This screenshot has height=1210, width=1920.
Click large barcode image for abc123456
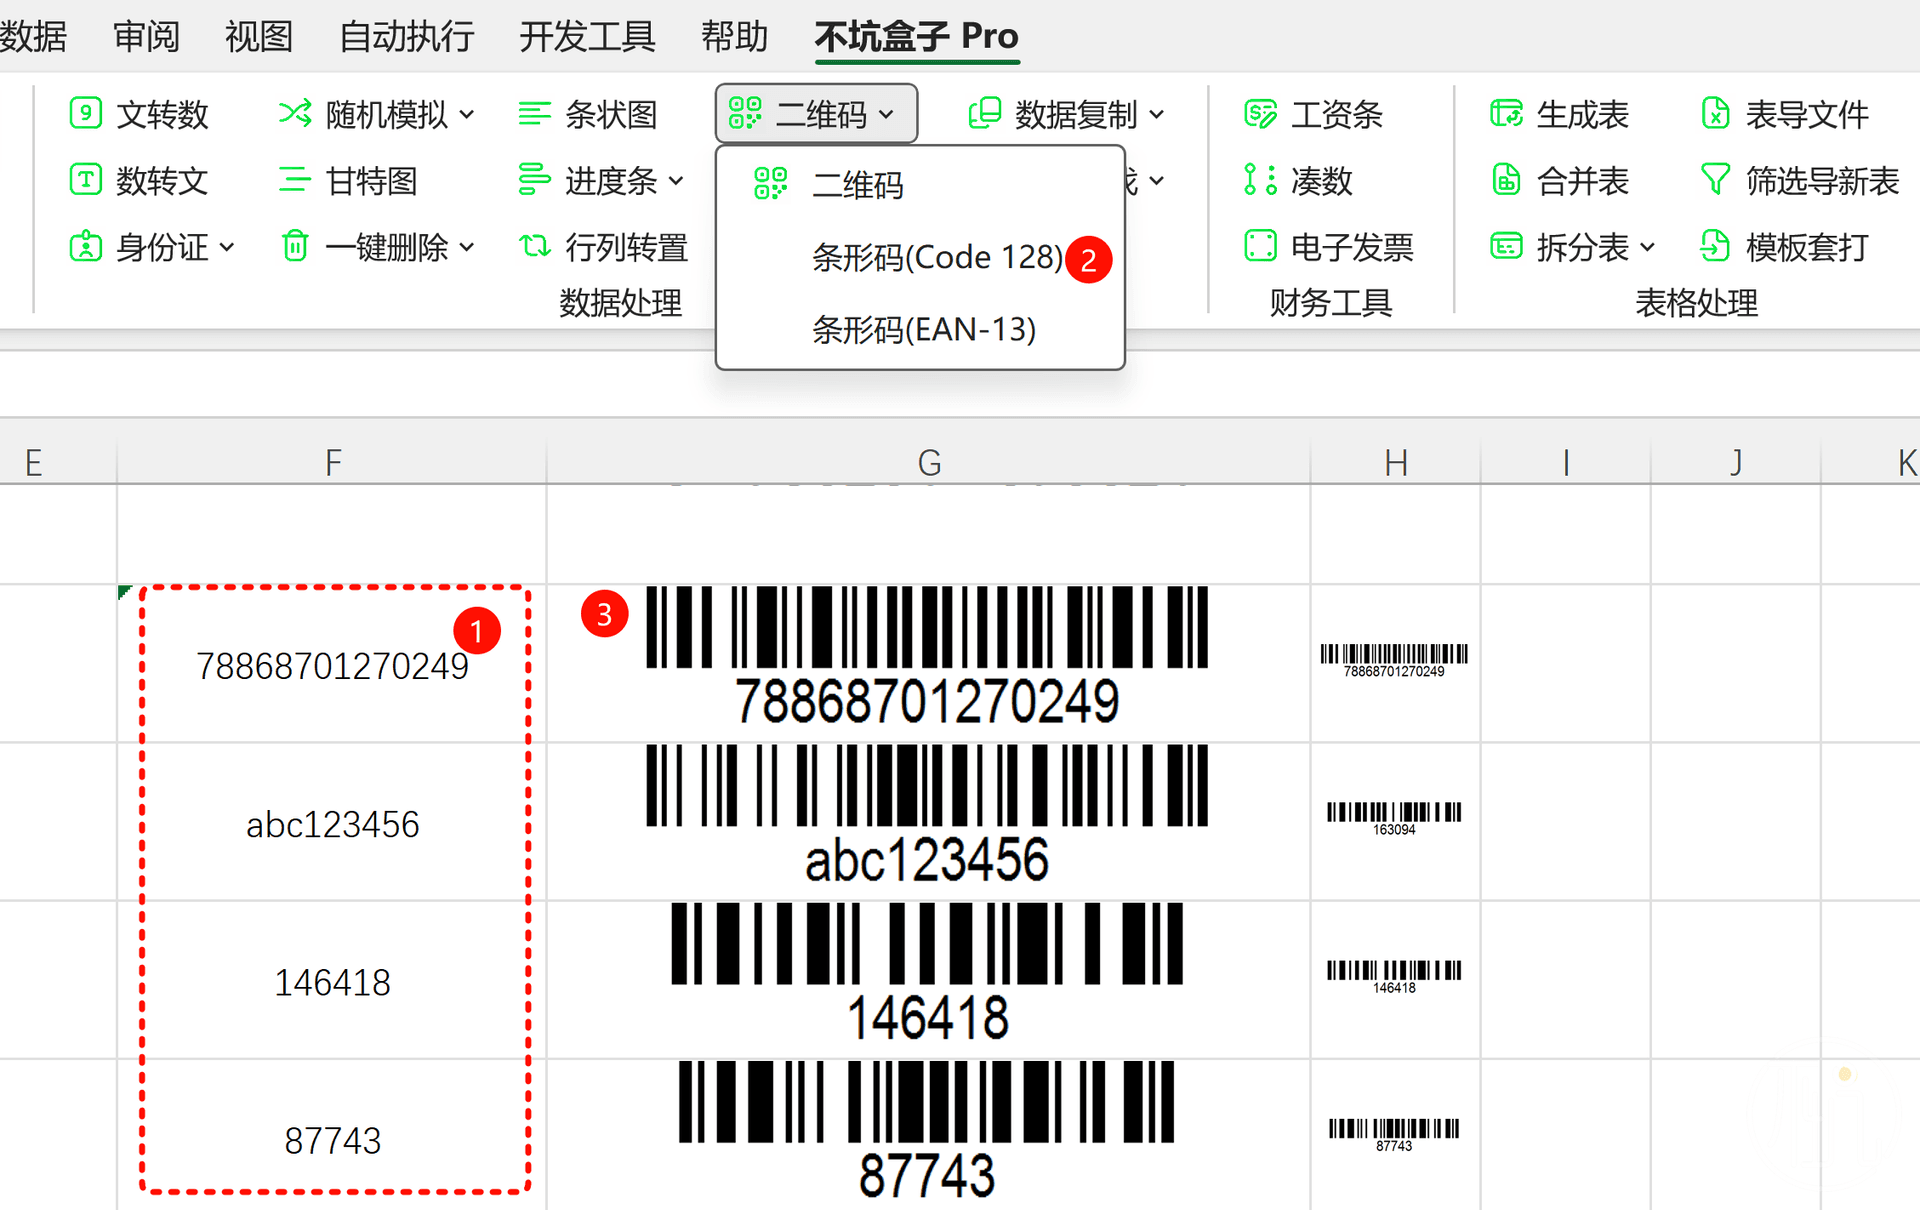pyautogui.click(x=927, y=815)
